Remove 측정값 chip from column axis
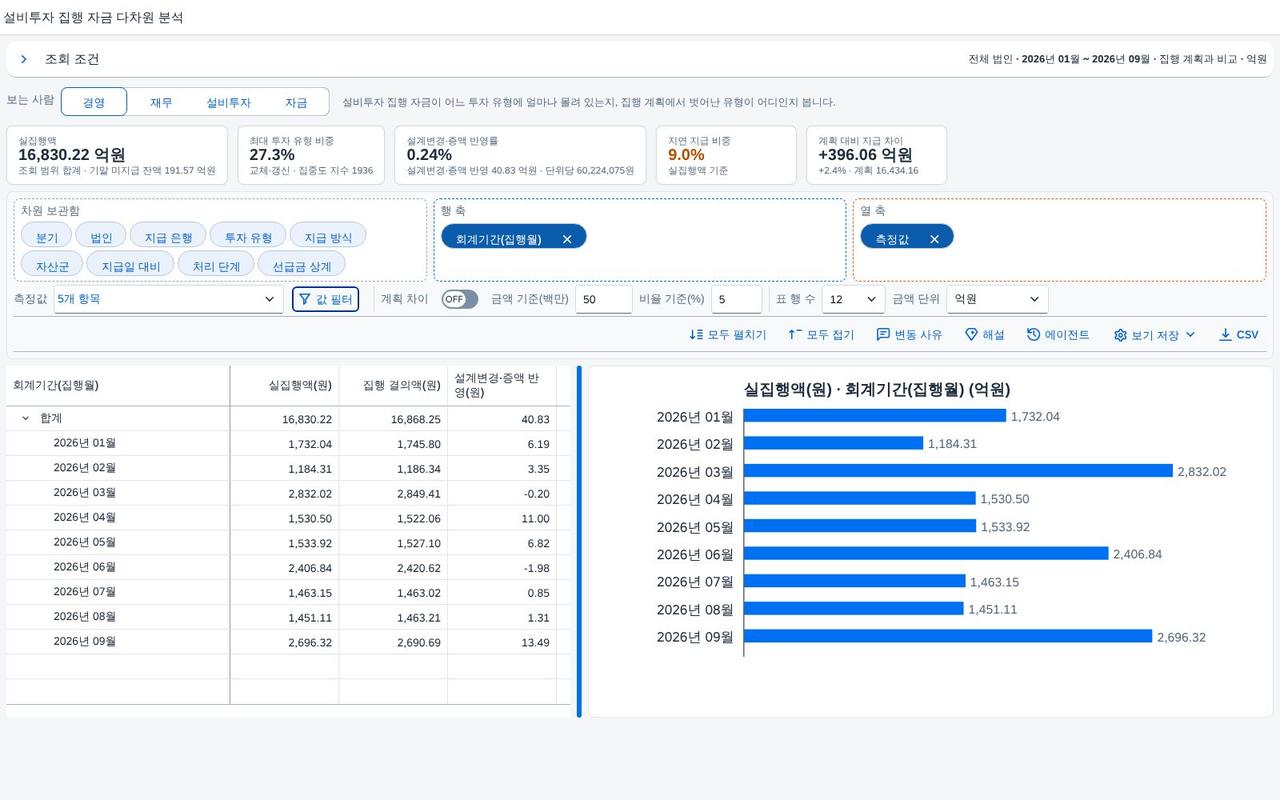This screenshot has width=1280, height=800. click(934, 239)
